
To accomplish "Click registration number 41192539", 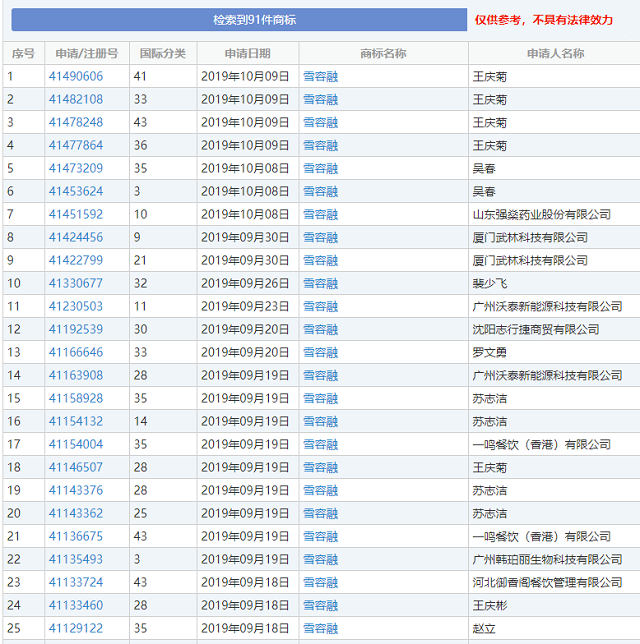I will tap(76, 329).
